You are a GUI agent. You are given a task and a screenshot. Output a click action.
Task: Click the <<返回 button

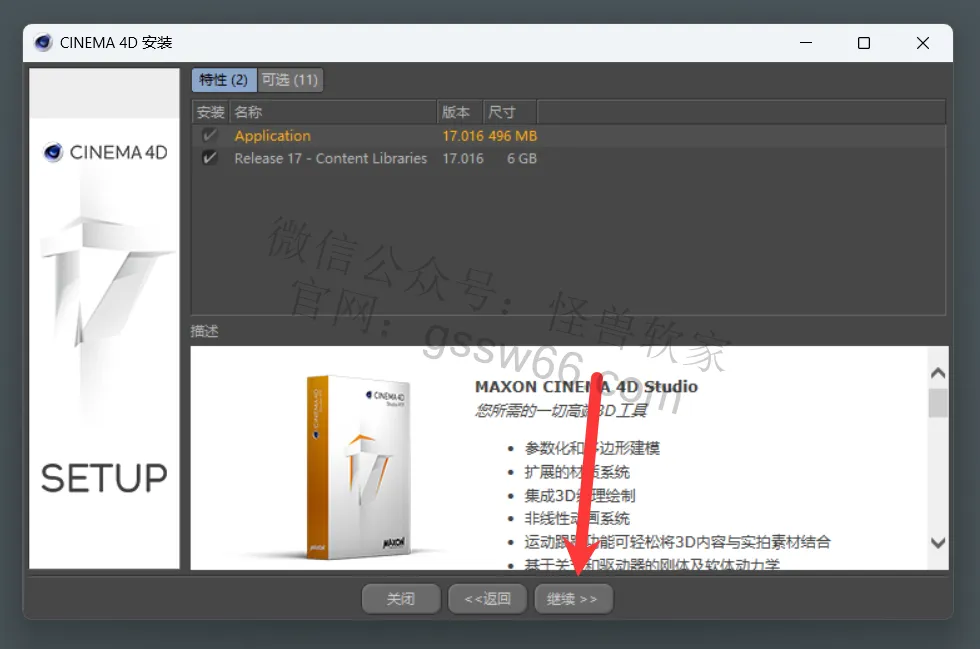tap(487, 599)
